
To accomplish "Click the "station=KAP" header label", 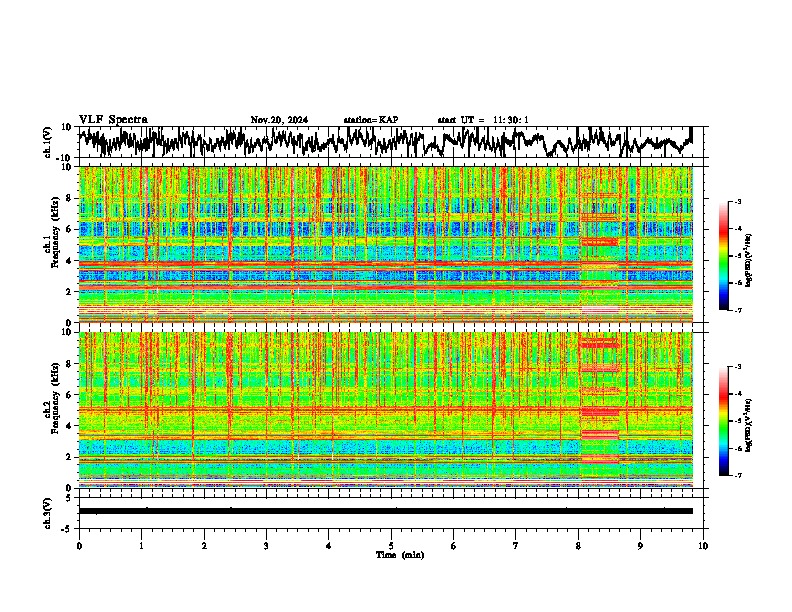I will click(371, 120).
